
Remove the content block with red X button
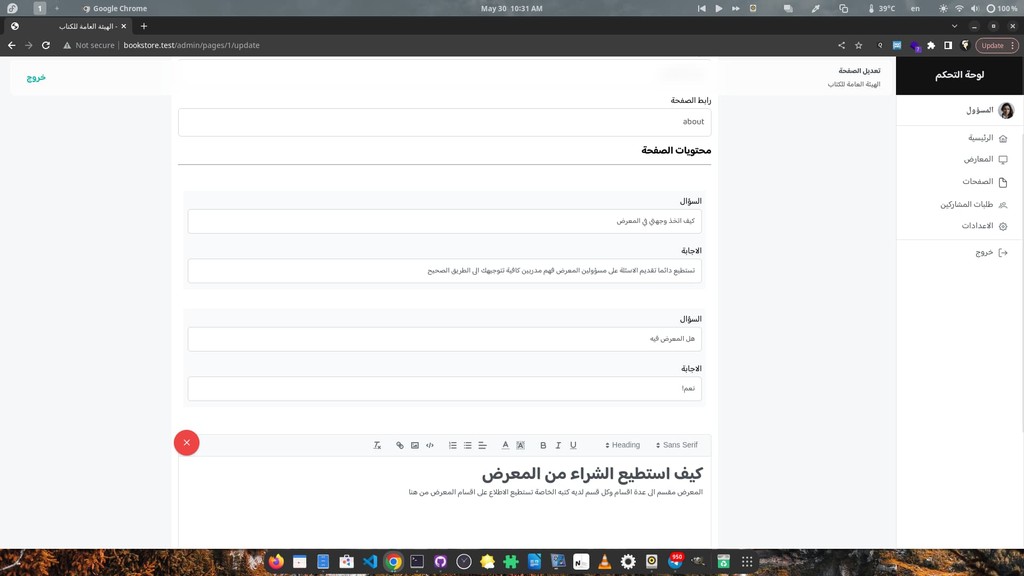[x=187, y=443]
